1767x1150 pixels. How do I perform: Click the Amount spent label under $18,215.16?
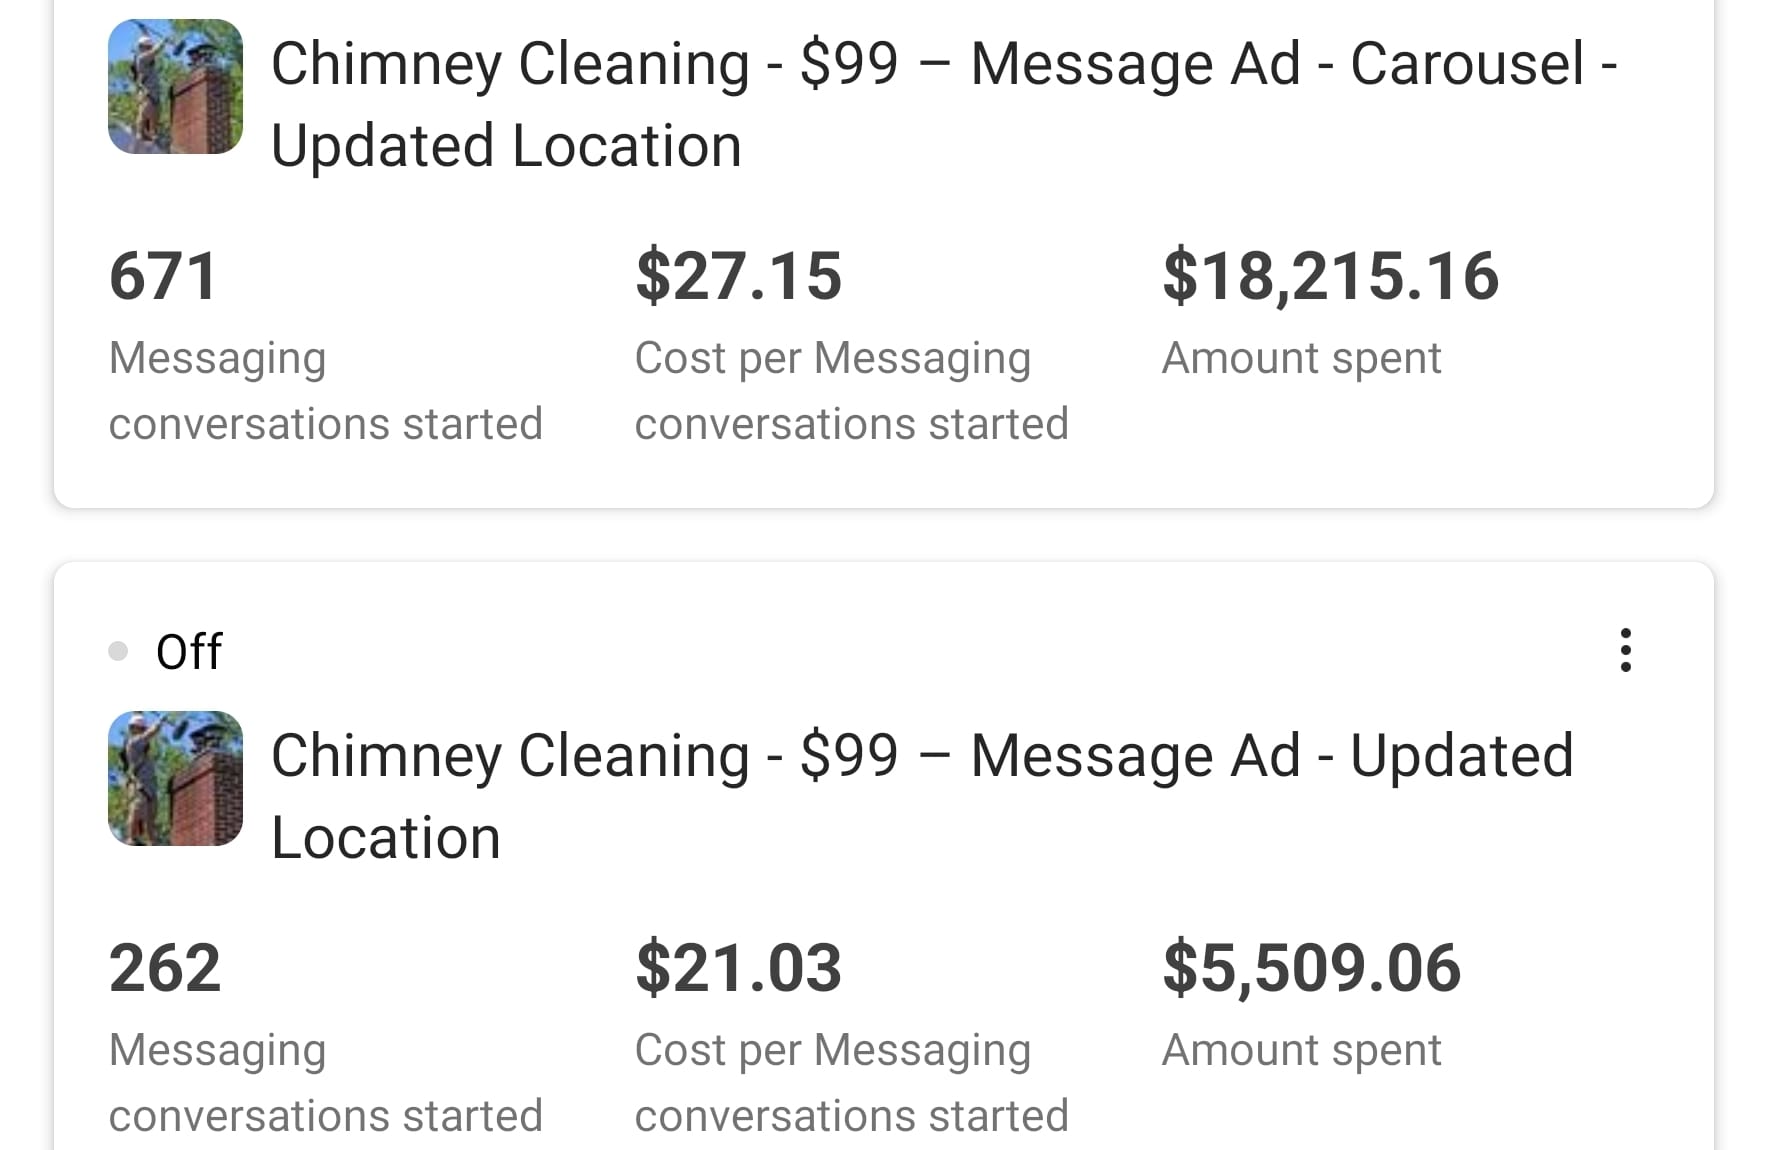point(1301,358)
